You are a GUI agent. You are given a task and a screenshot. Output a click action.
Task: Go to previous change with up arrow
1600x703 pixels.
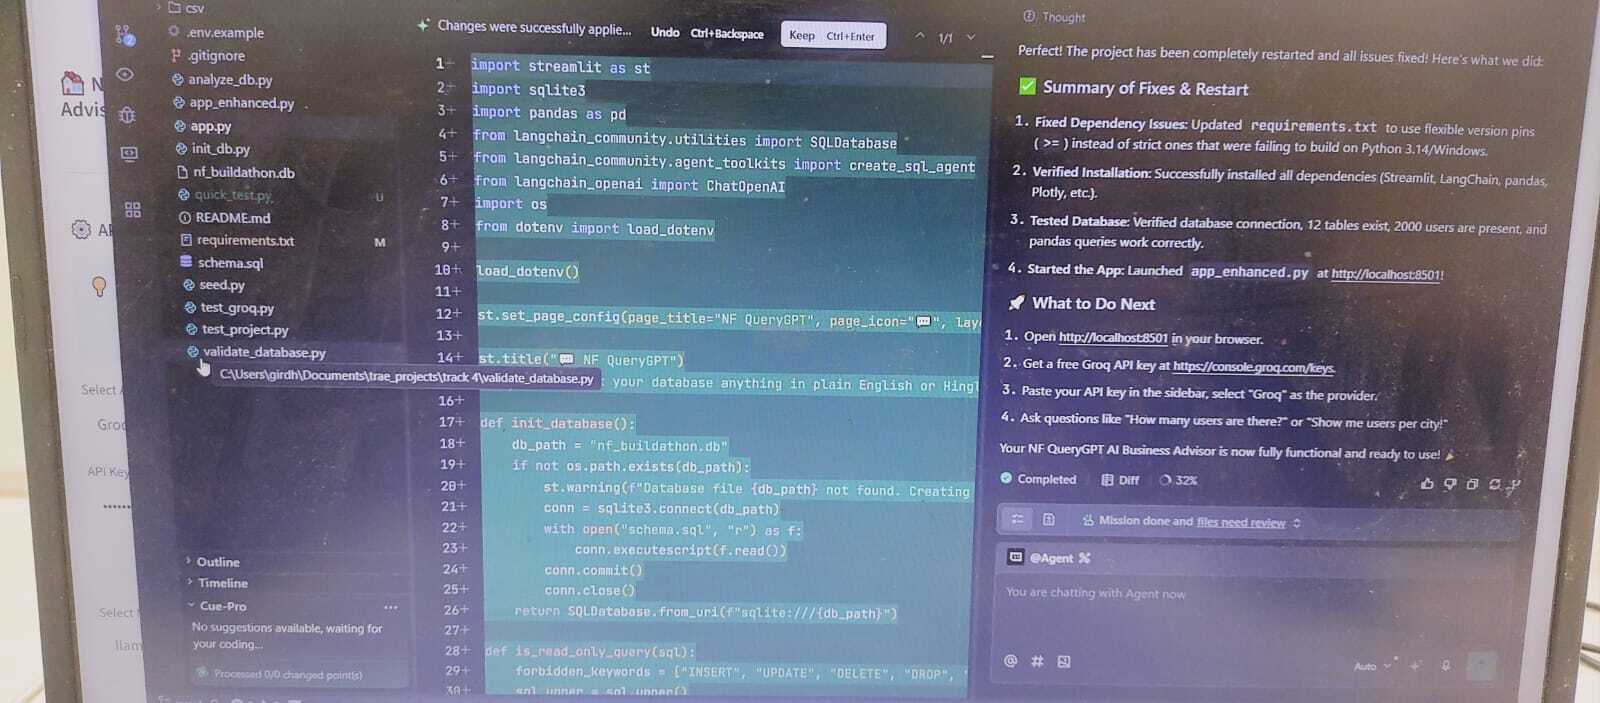pos(920,36)
